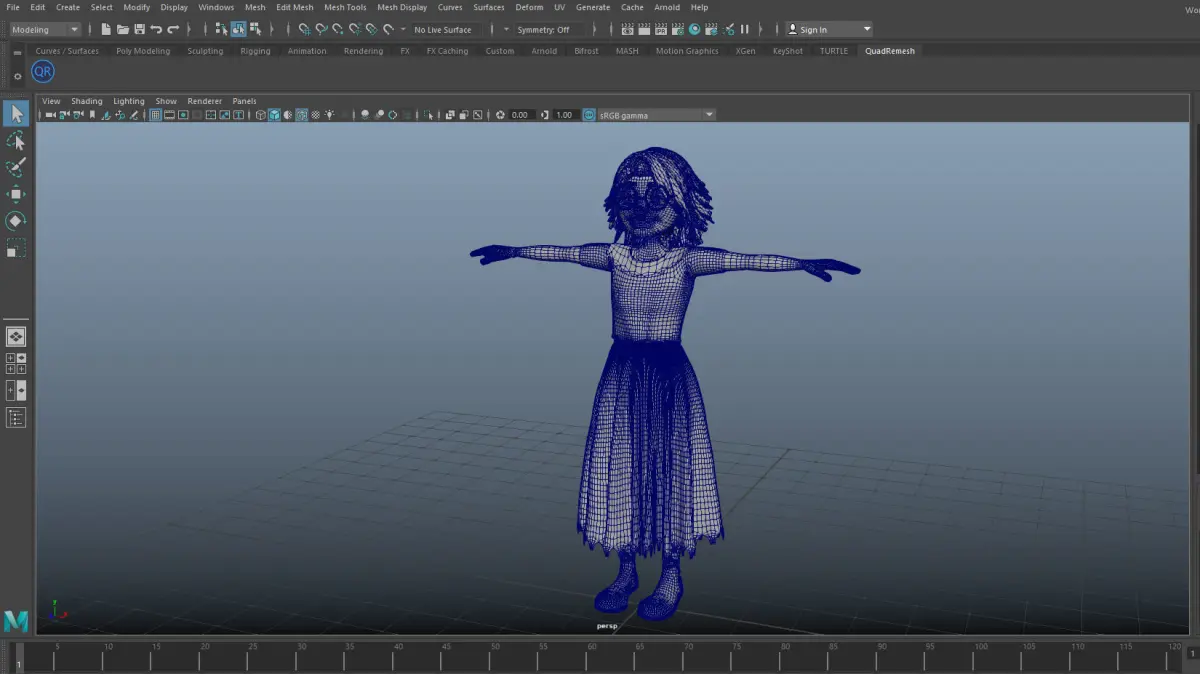
Task: Click frame 60 on the time slider
Action: point(592,655)
